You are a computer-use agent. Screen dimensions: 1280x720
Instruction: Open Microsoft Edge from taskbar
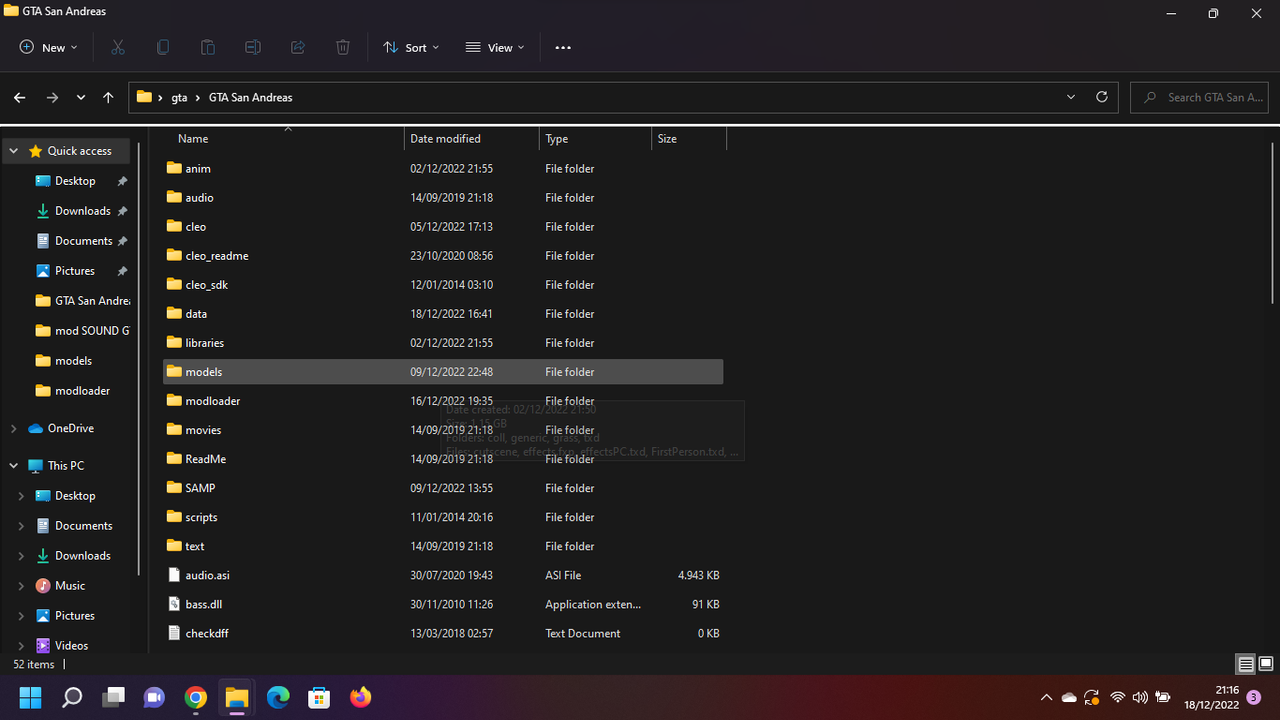pos(278,697)
